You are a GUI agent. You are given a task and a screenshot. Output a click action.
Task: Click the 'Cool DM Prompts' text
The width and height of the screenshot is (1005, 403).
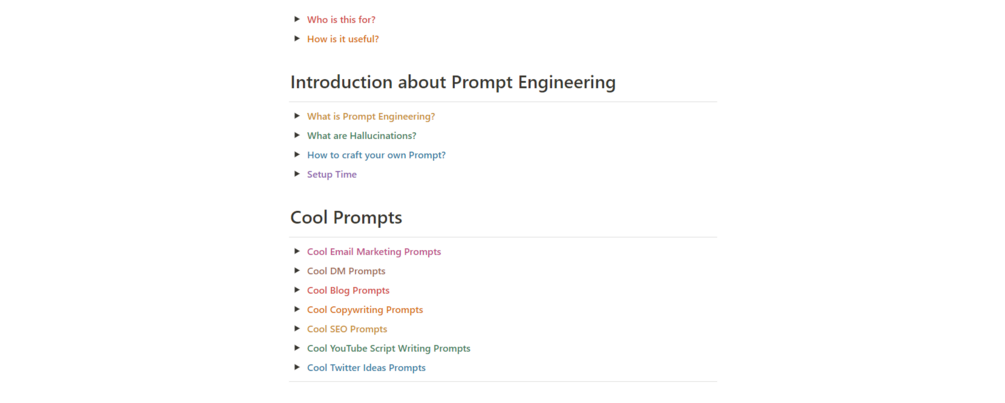pyautogui.click(x=346, y=271)
